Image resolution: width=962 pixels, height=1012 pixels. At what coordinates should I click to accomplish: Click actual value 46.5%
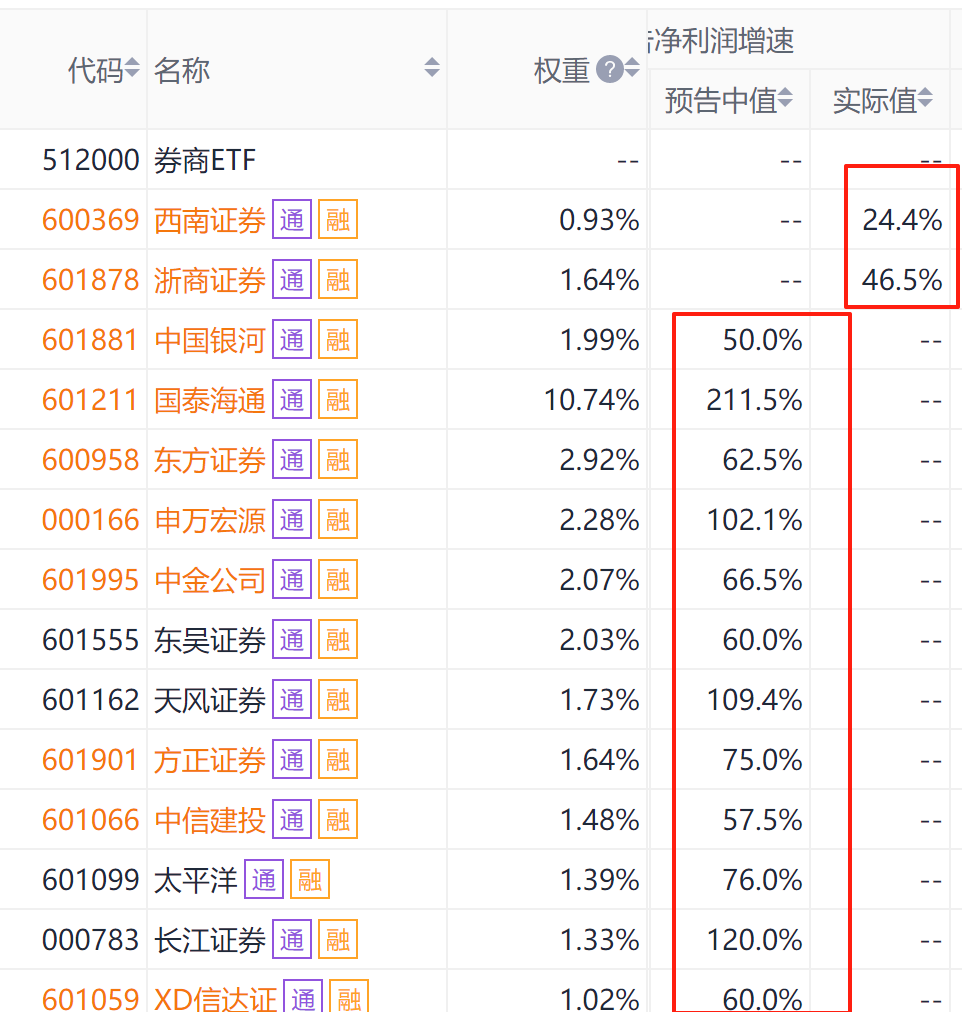[902, 280]
